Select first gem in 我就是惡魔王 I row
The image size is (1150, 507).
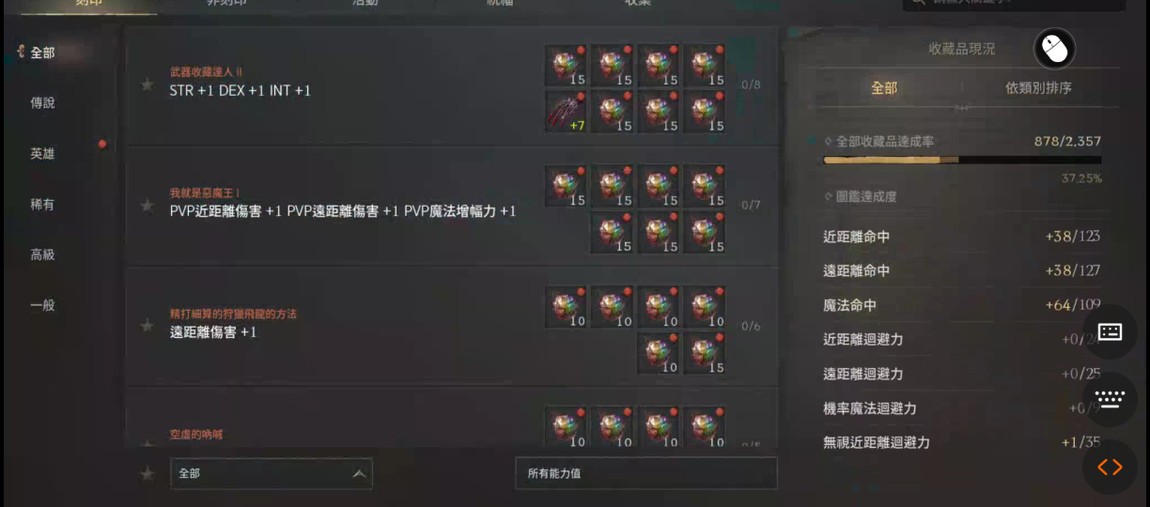pos(565,186)
